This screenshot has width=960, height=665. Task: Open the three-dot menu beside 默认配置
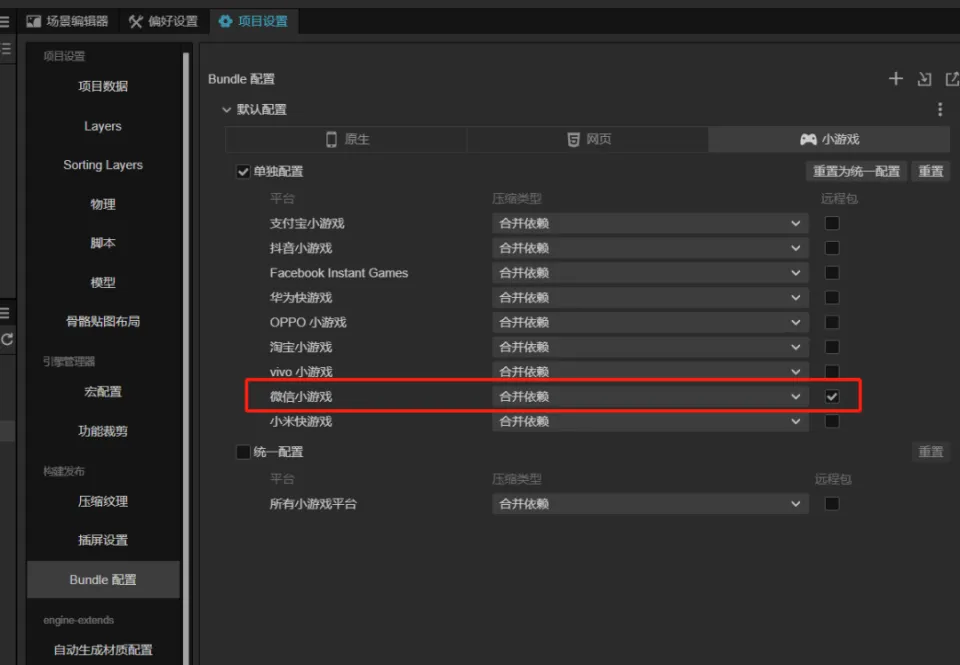click(x=939, y=109)
